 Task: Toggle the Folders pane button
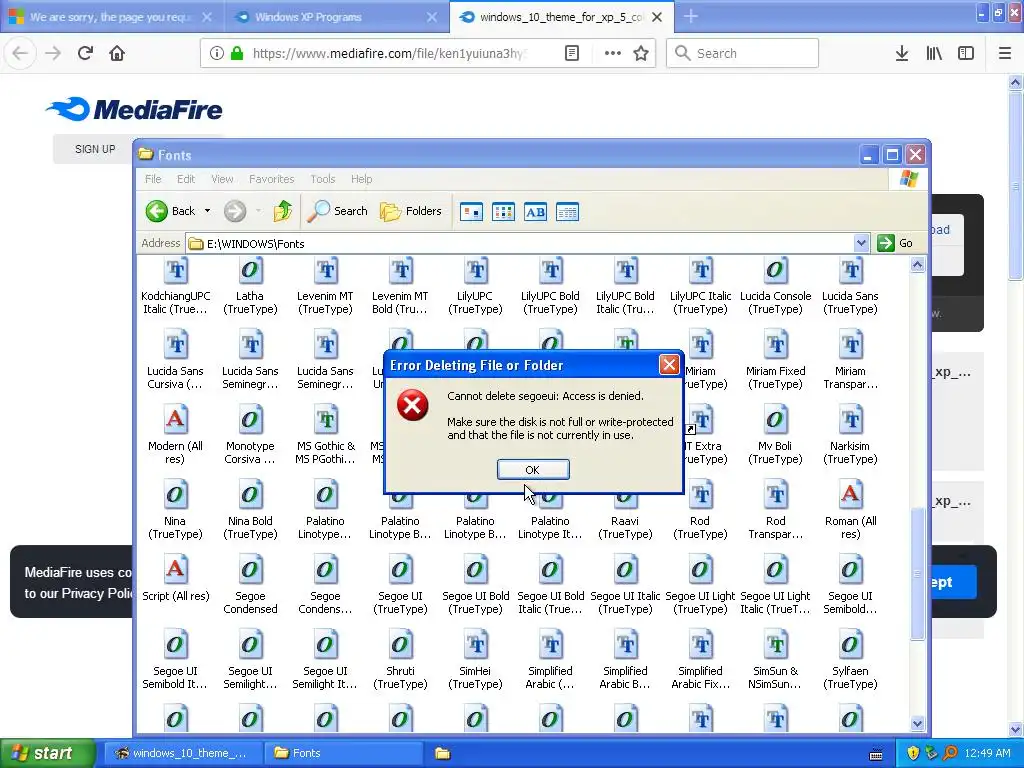click(x=411, y=211)
